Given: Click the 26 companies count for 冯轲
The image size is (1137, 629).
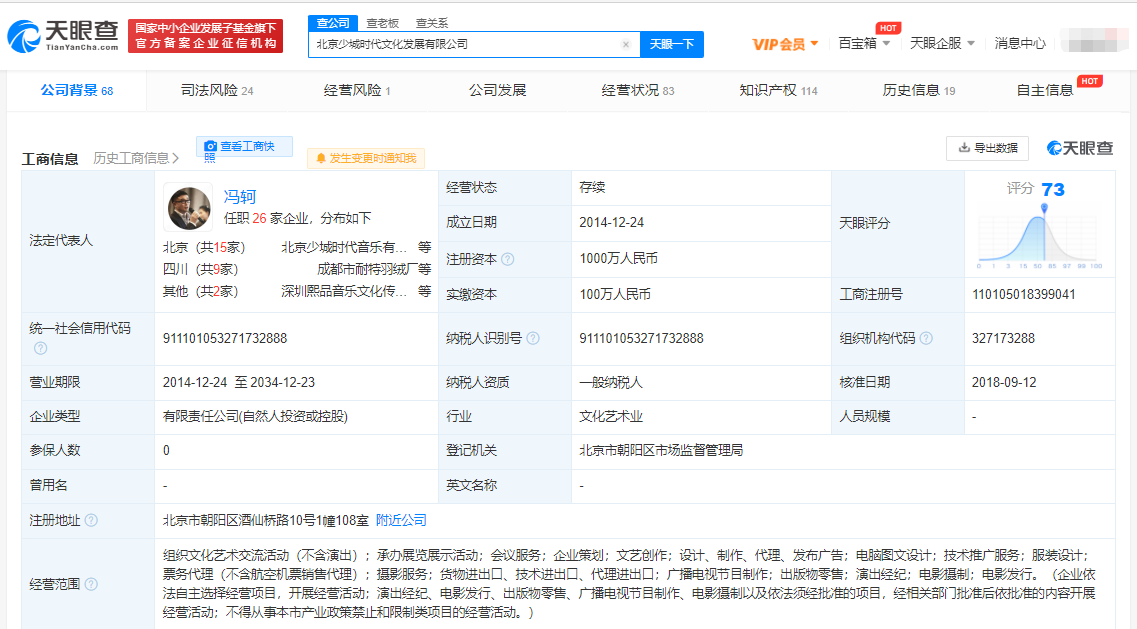Looking at the screenshot, I should (260, 218).
